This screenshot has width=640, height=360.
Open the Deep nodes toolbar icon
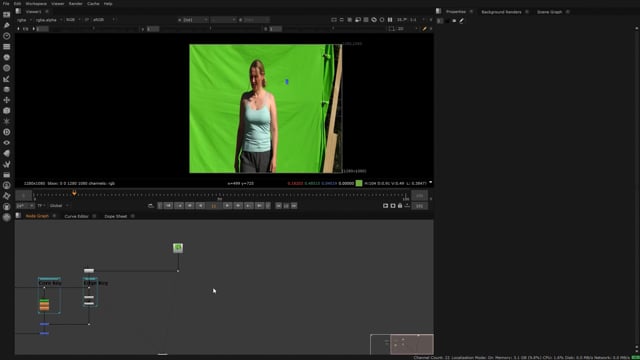[x=7, y=132]
